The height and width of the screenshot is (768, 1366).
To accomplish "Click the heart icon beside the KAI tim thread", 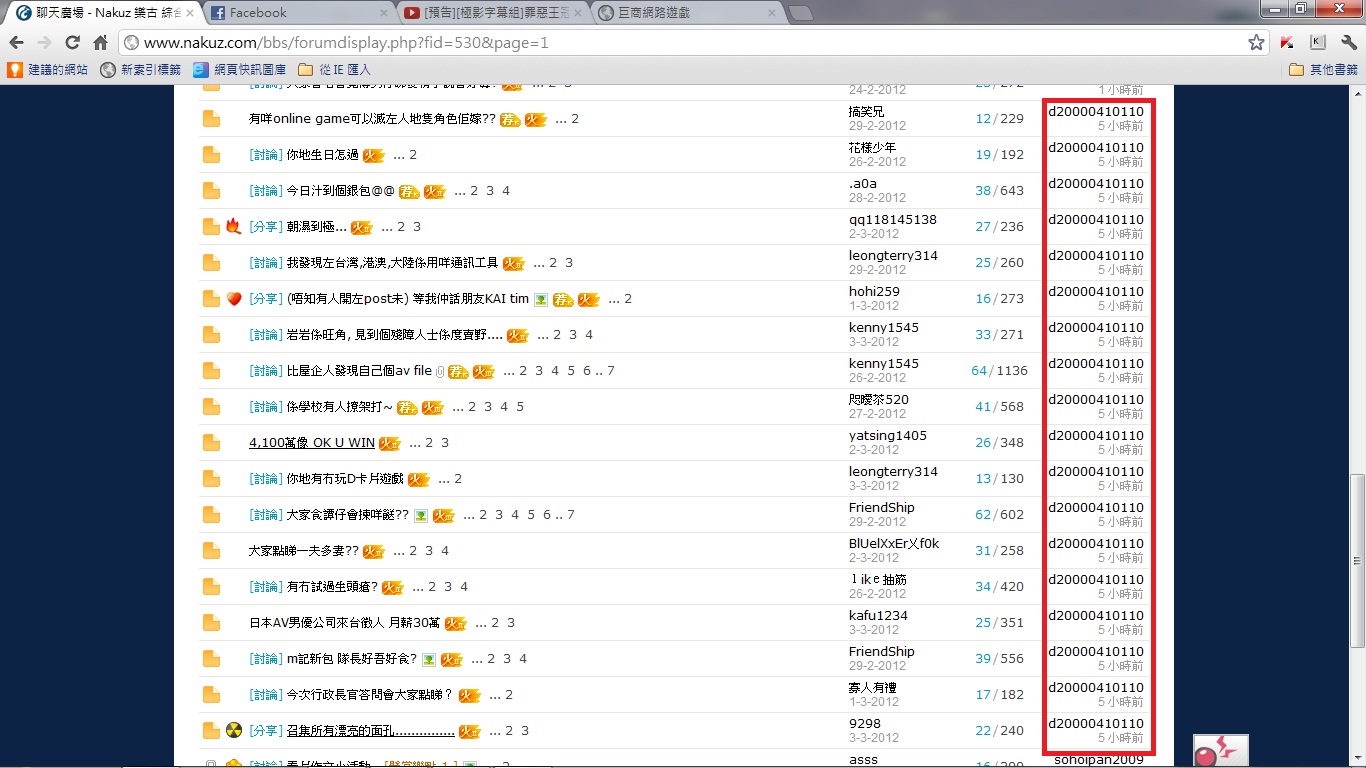I will click(233, 298).
